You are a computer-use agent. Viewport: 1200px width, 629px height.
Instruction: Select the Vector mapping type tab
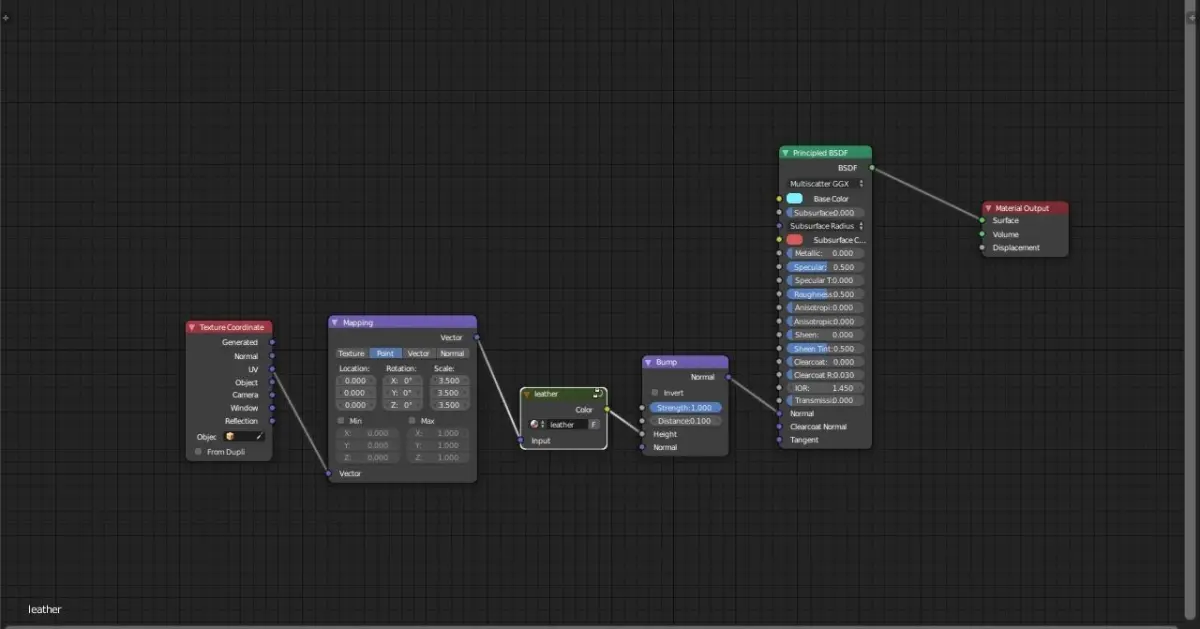point(419,353)
